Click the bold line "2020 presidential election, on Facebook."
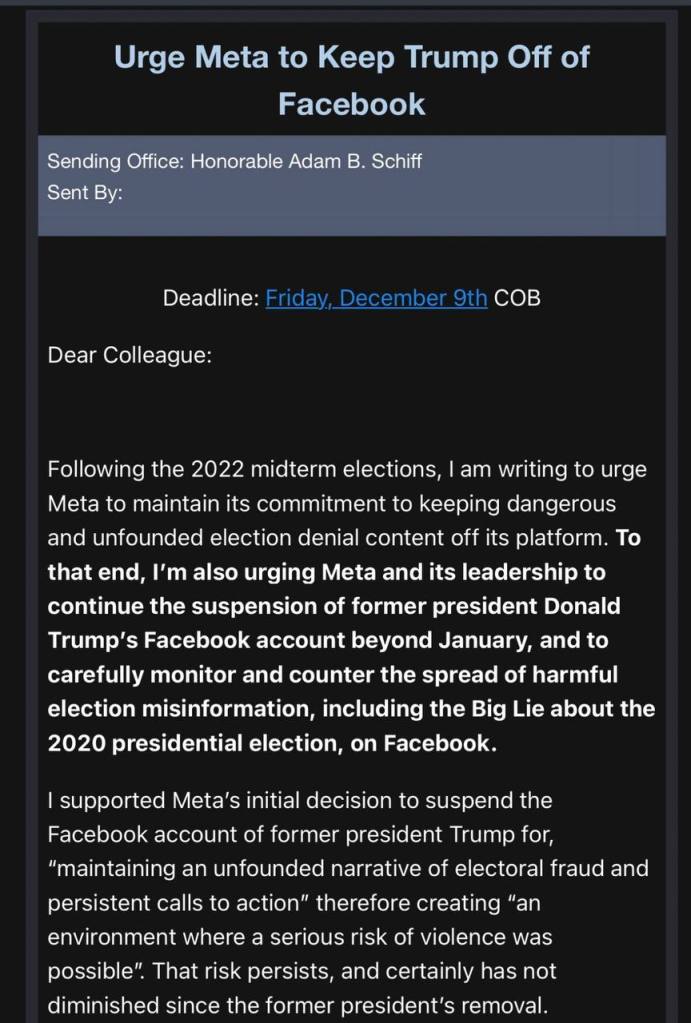 point(272,744)
